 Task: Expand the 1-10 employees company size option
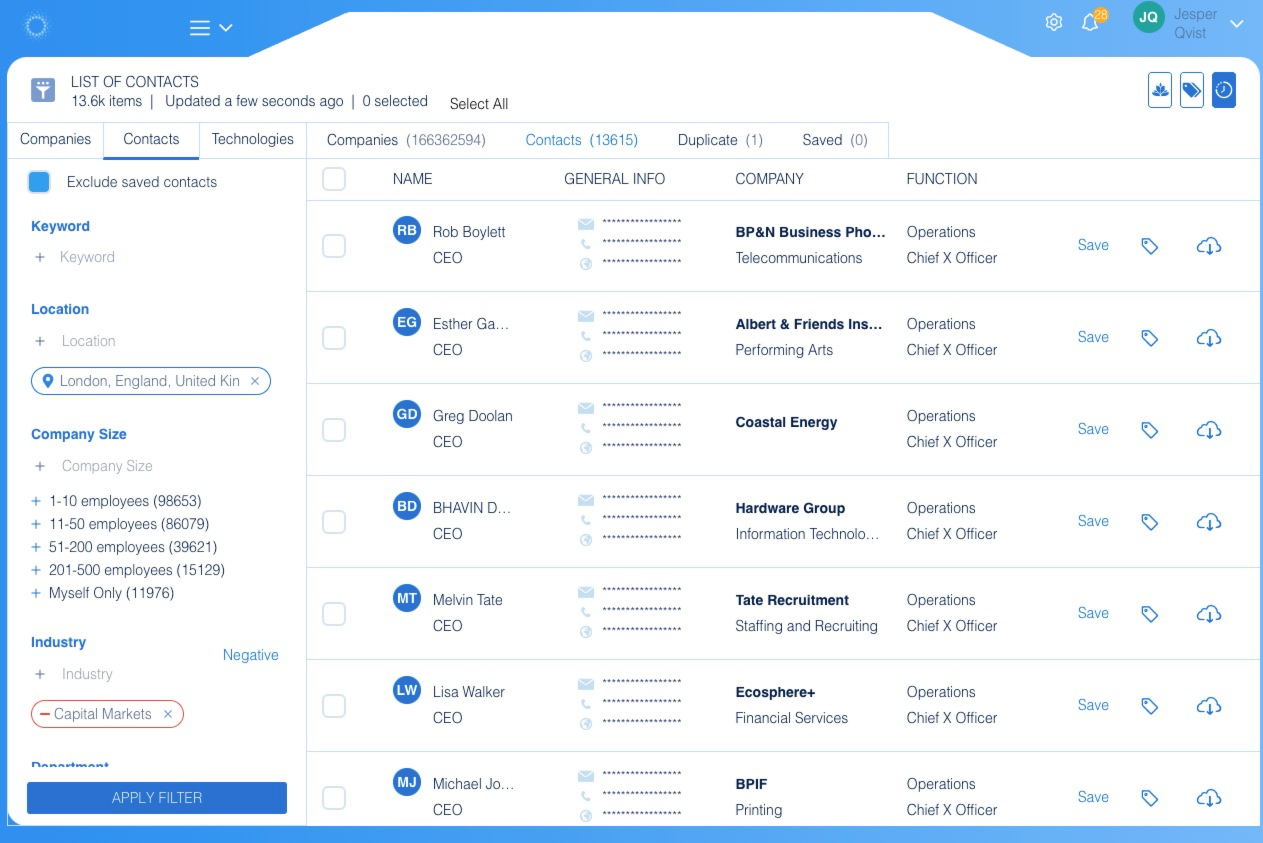(37, 501)
